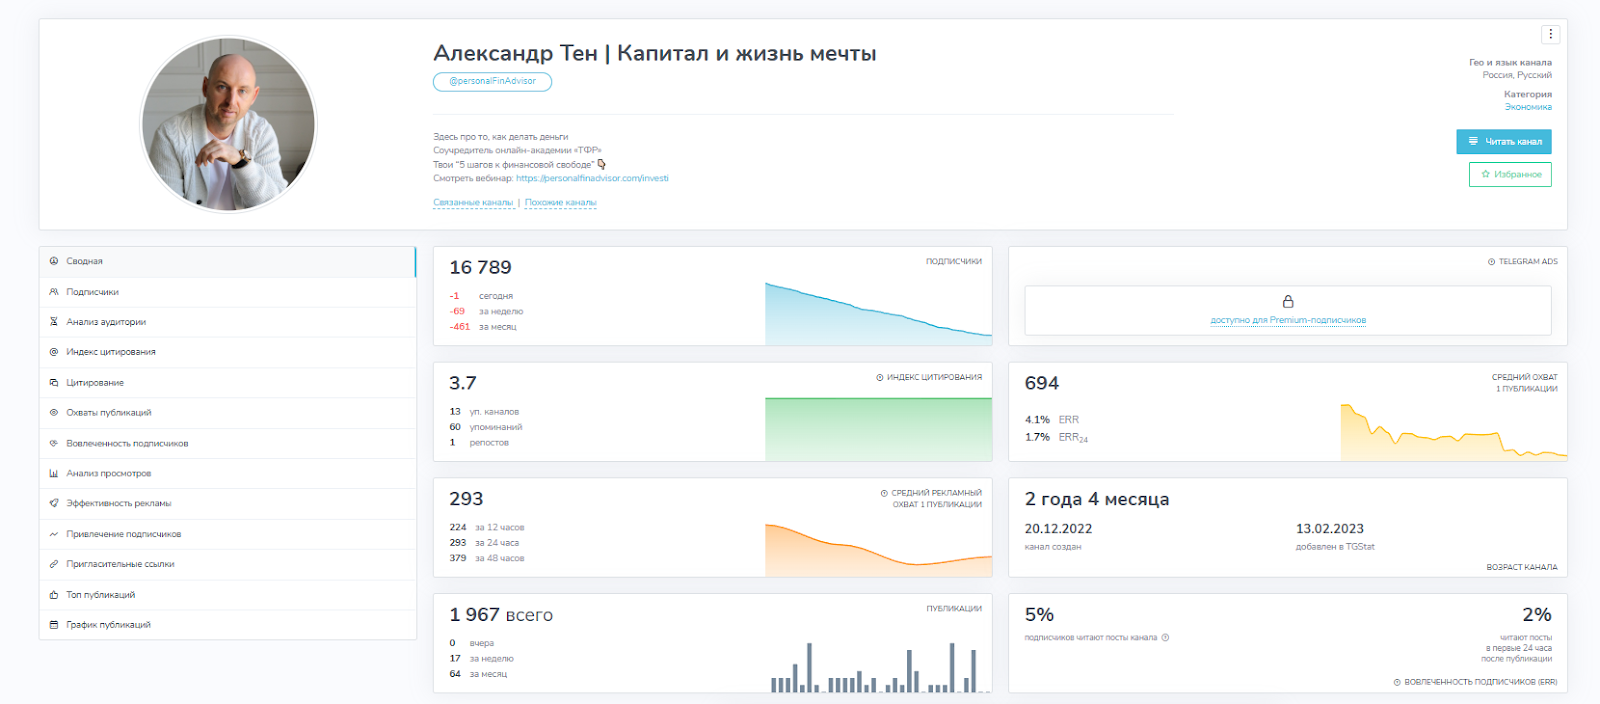The image size is (1600, 704).
Task: Click the 3.7 citation index value
Action: click(463, 384)
